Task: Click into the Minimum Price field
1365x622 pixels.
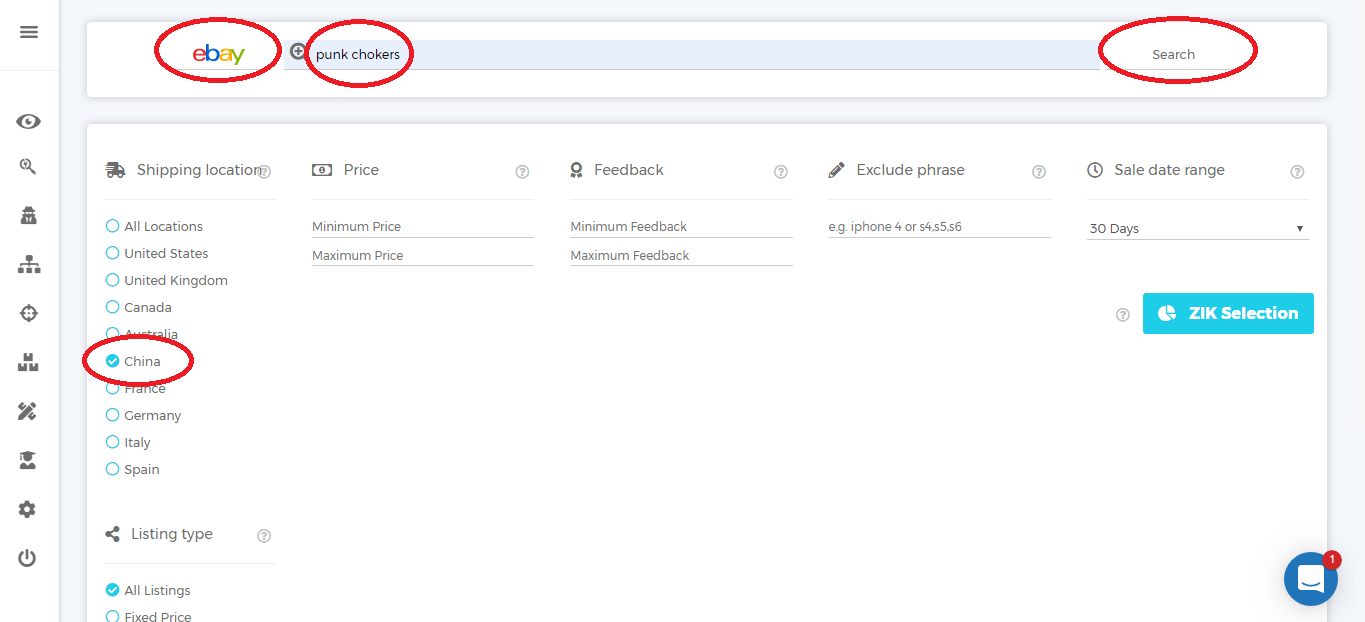Action: click(422, 227)
